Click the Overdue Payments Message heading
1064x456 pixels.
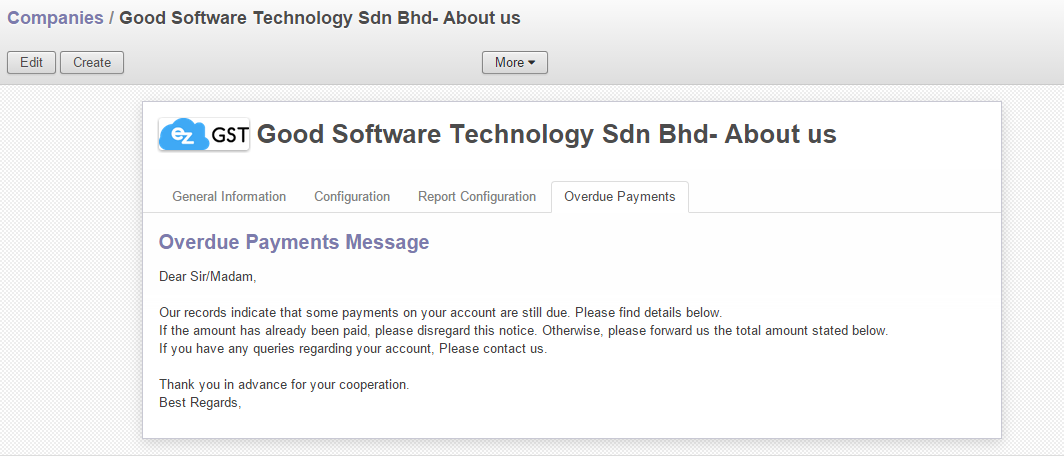coord(294,242)
